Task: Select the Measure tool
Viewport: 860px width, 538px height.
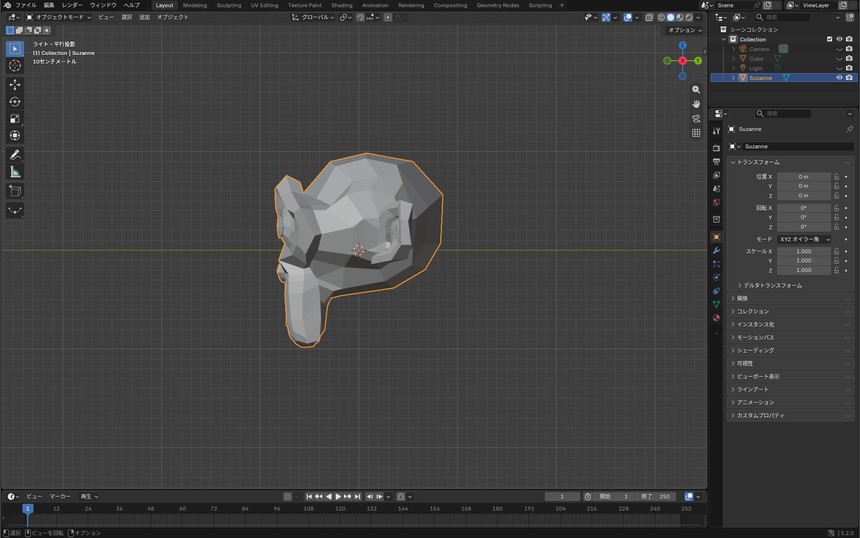Action: [15, 172]
